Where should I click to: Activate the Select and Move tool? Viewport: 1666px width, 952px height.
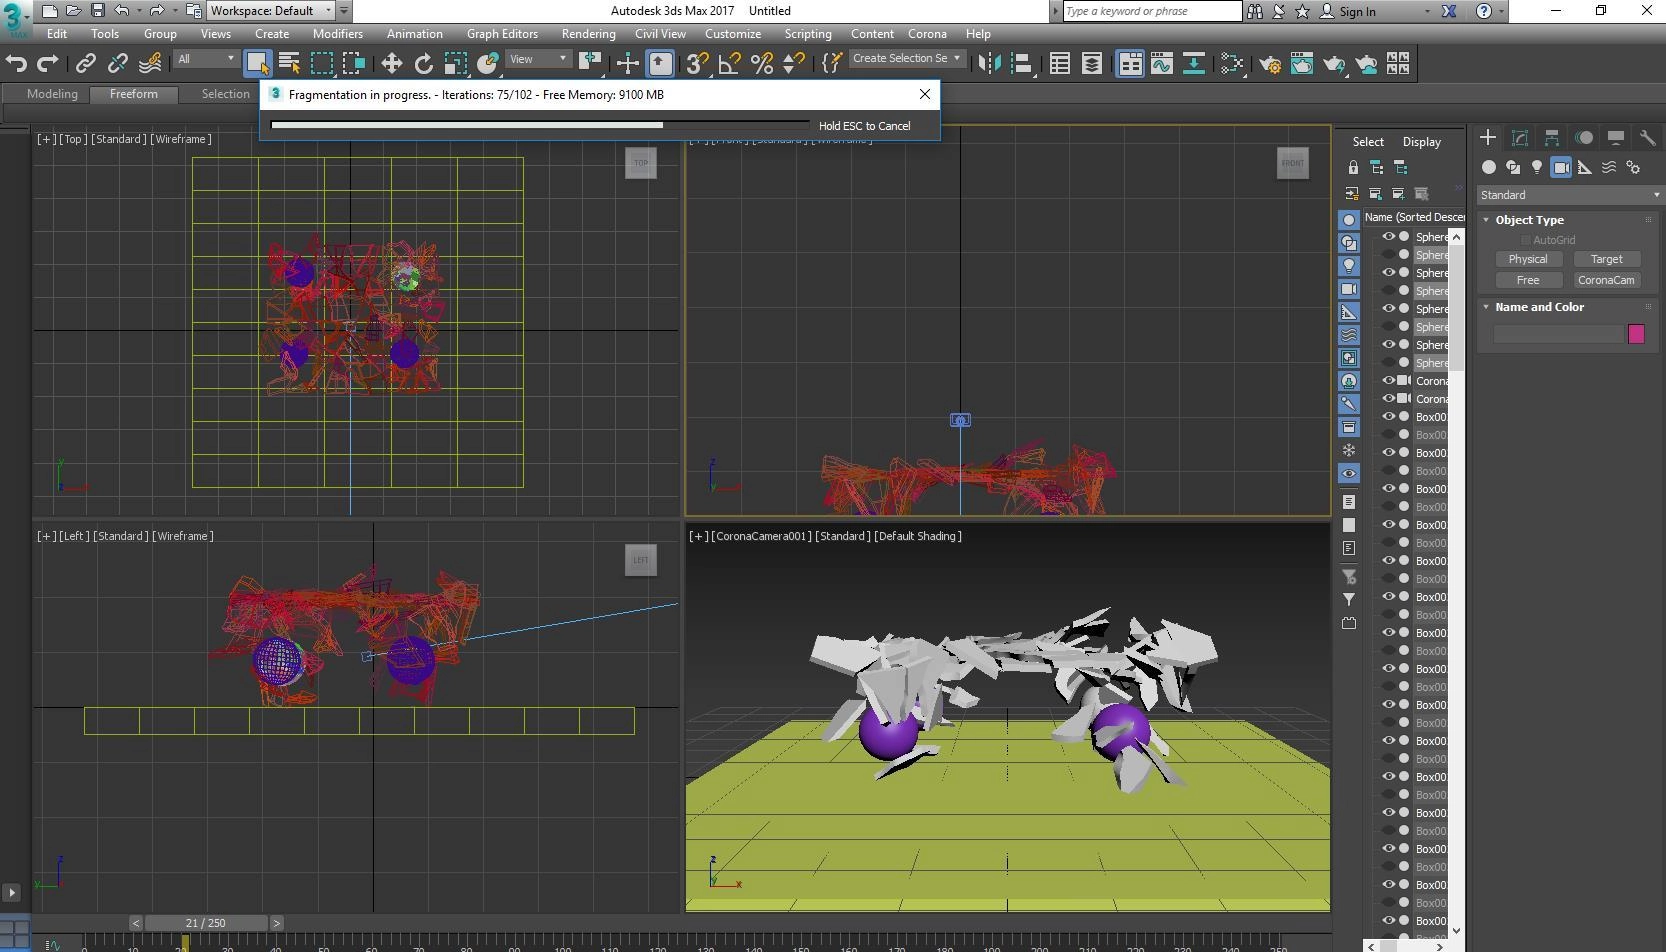391,63
